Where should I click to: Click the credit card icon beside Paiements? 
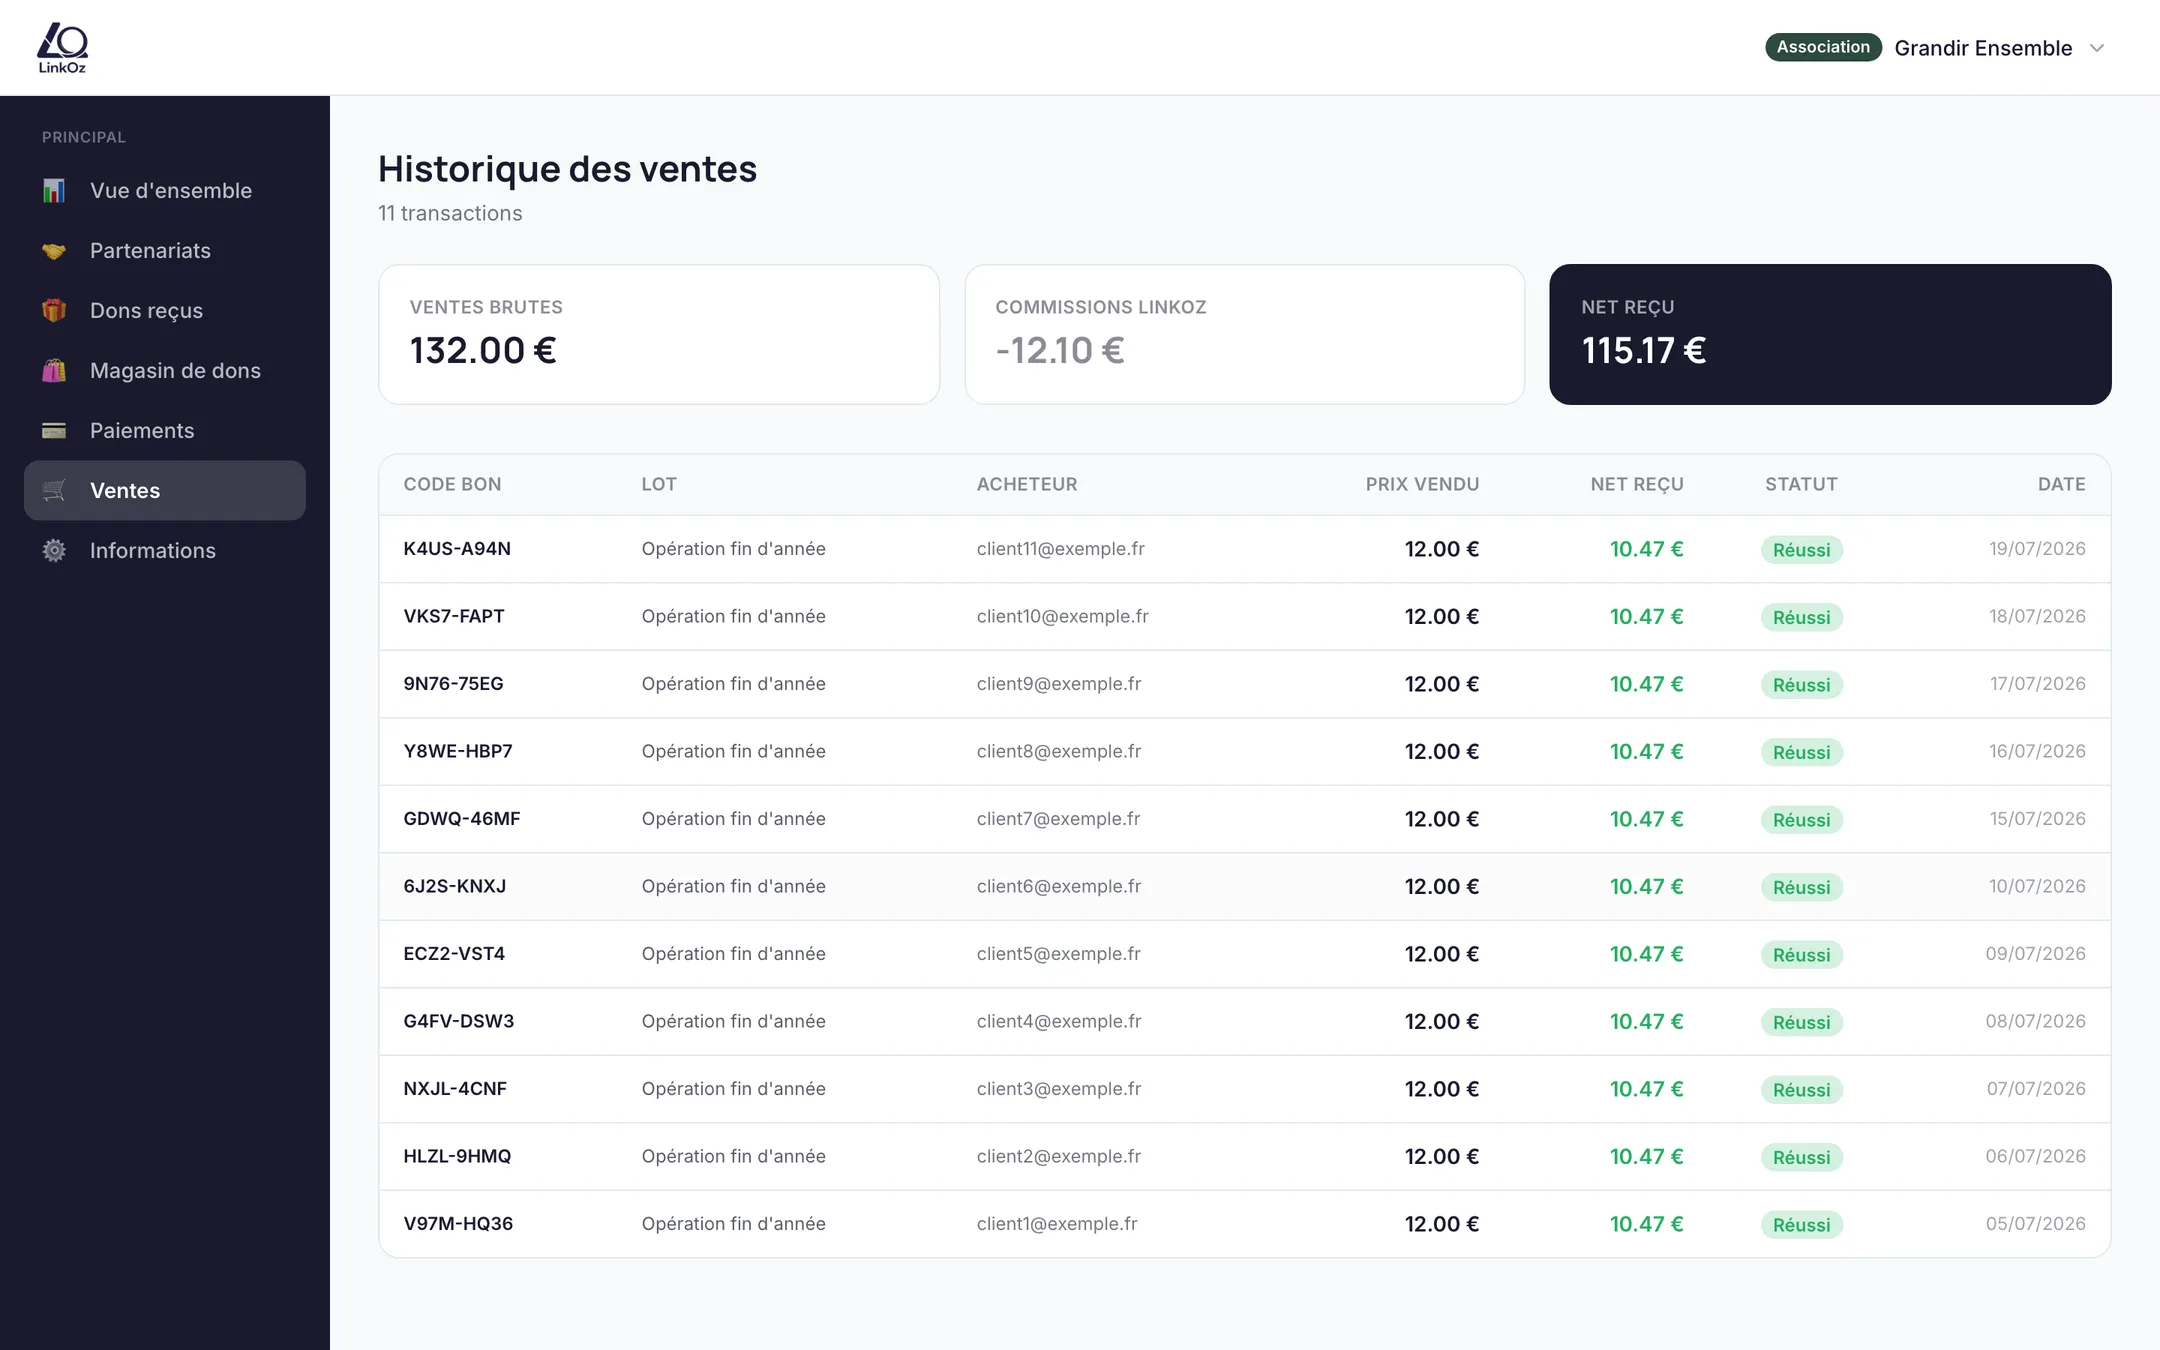tap(54, 430)
